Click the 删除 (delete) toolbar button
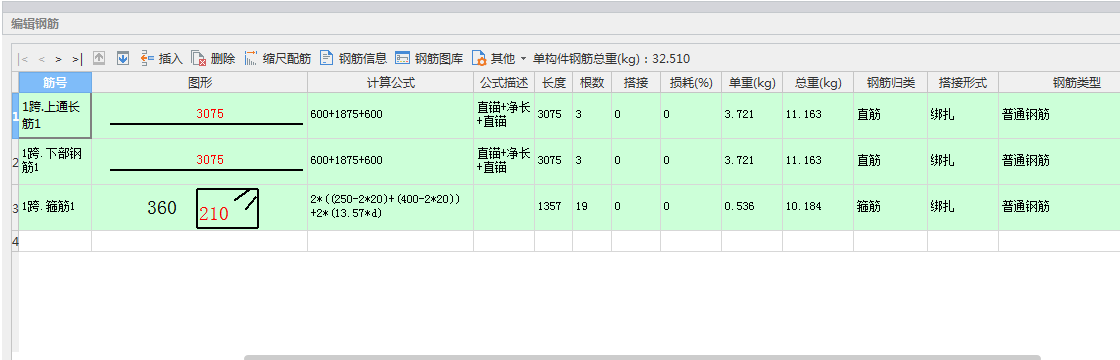Screen dimensions: 1120x360 coord(214,59)
